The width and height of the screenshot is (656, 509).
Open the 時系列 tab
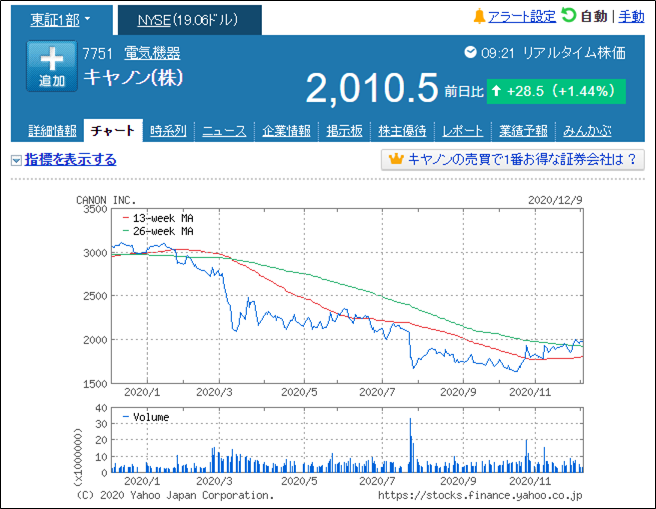(x=168, y=131)
